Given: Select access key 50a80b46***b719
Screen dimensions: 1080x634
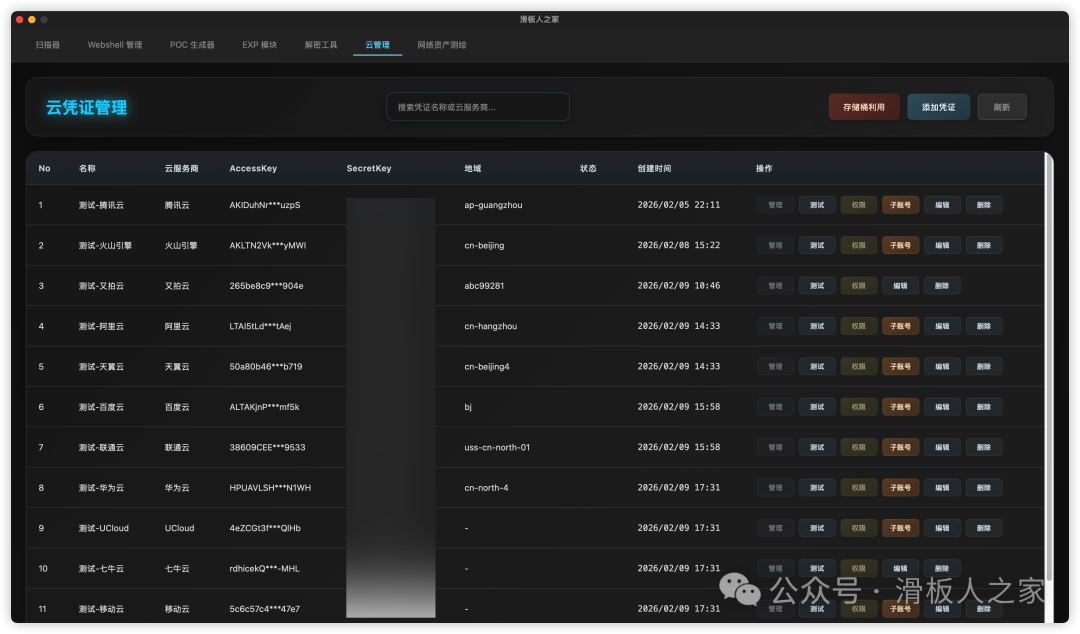Looking at the screenshot, I should coord(265,367).
